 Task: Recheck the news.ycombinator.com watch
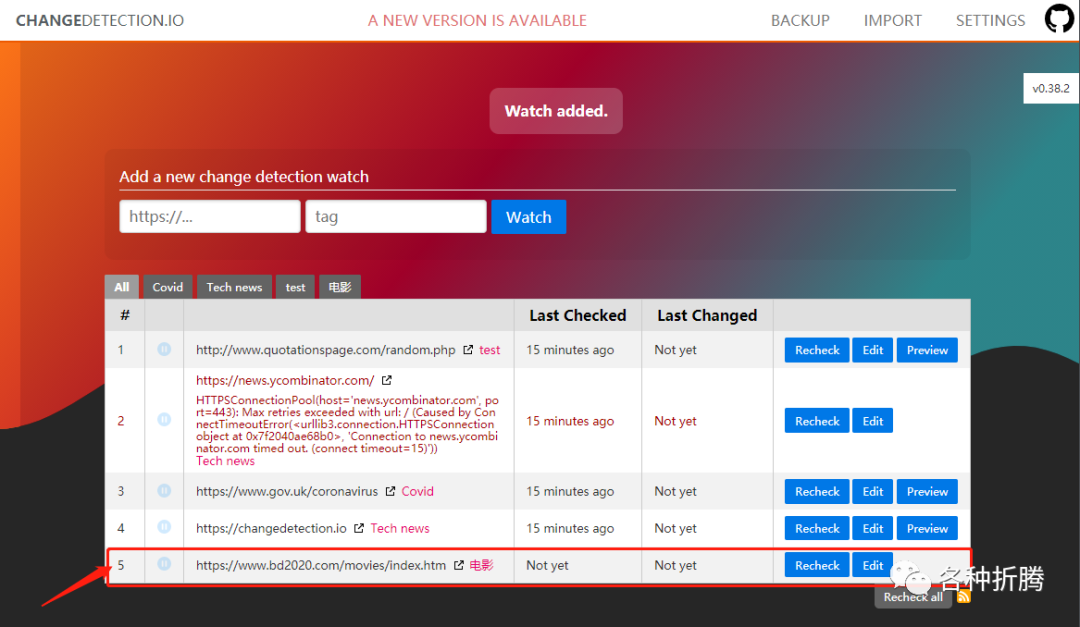(817, 421)
